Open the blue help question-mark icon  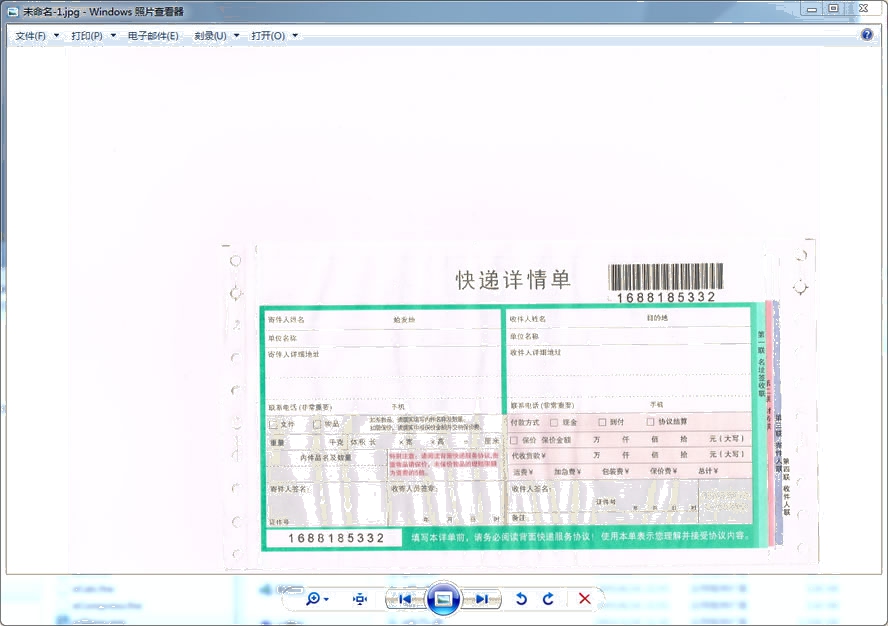click(867, 35)
